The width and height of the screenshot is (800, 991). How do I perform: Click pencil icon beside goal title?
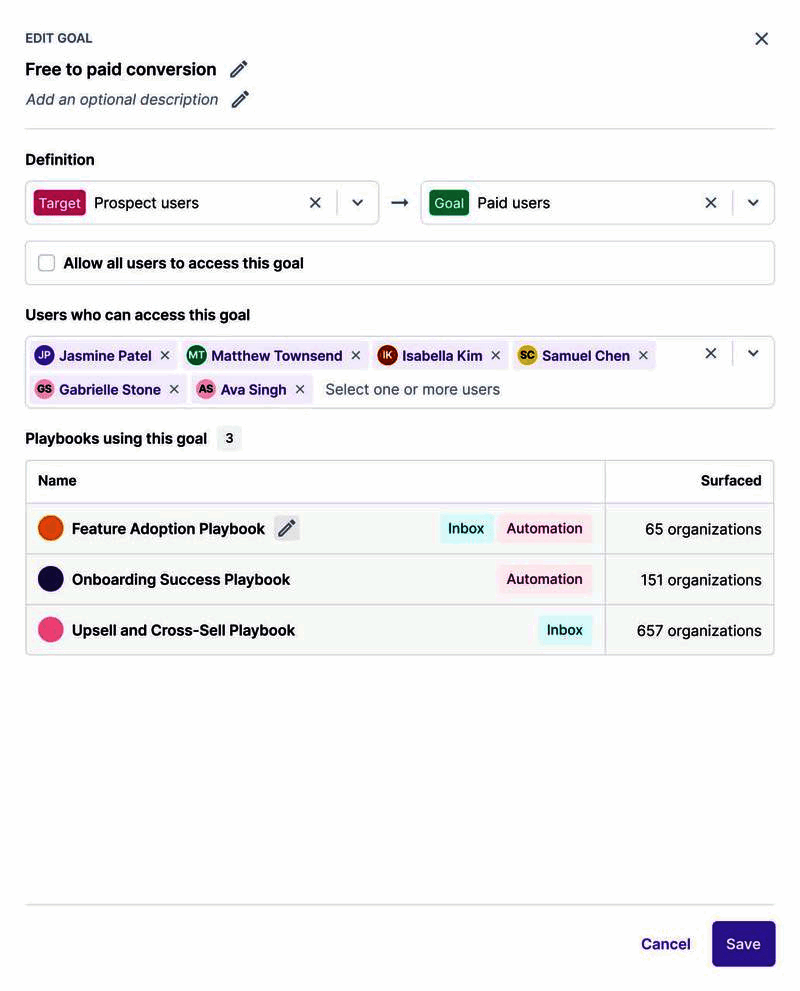coord(238,69)
